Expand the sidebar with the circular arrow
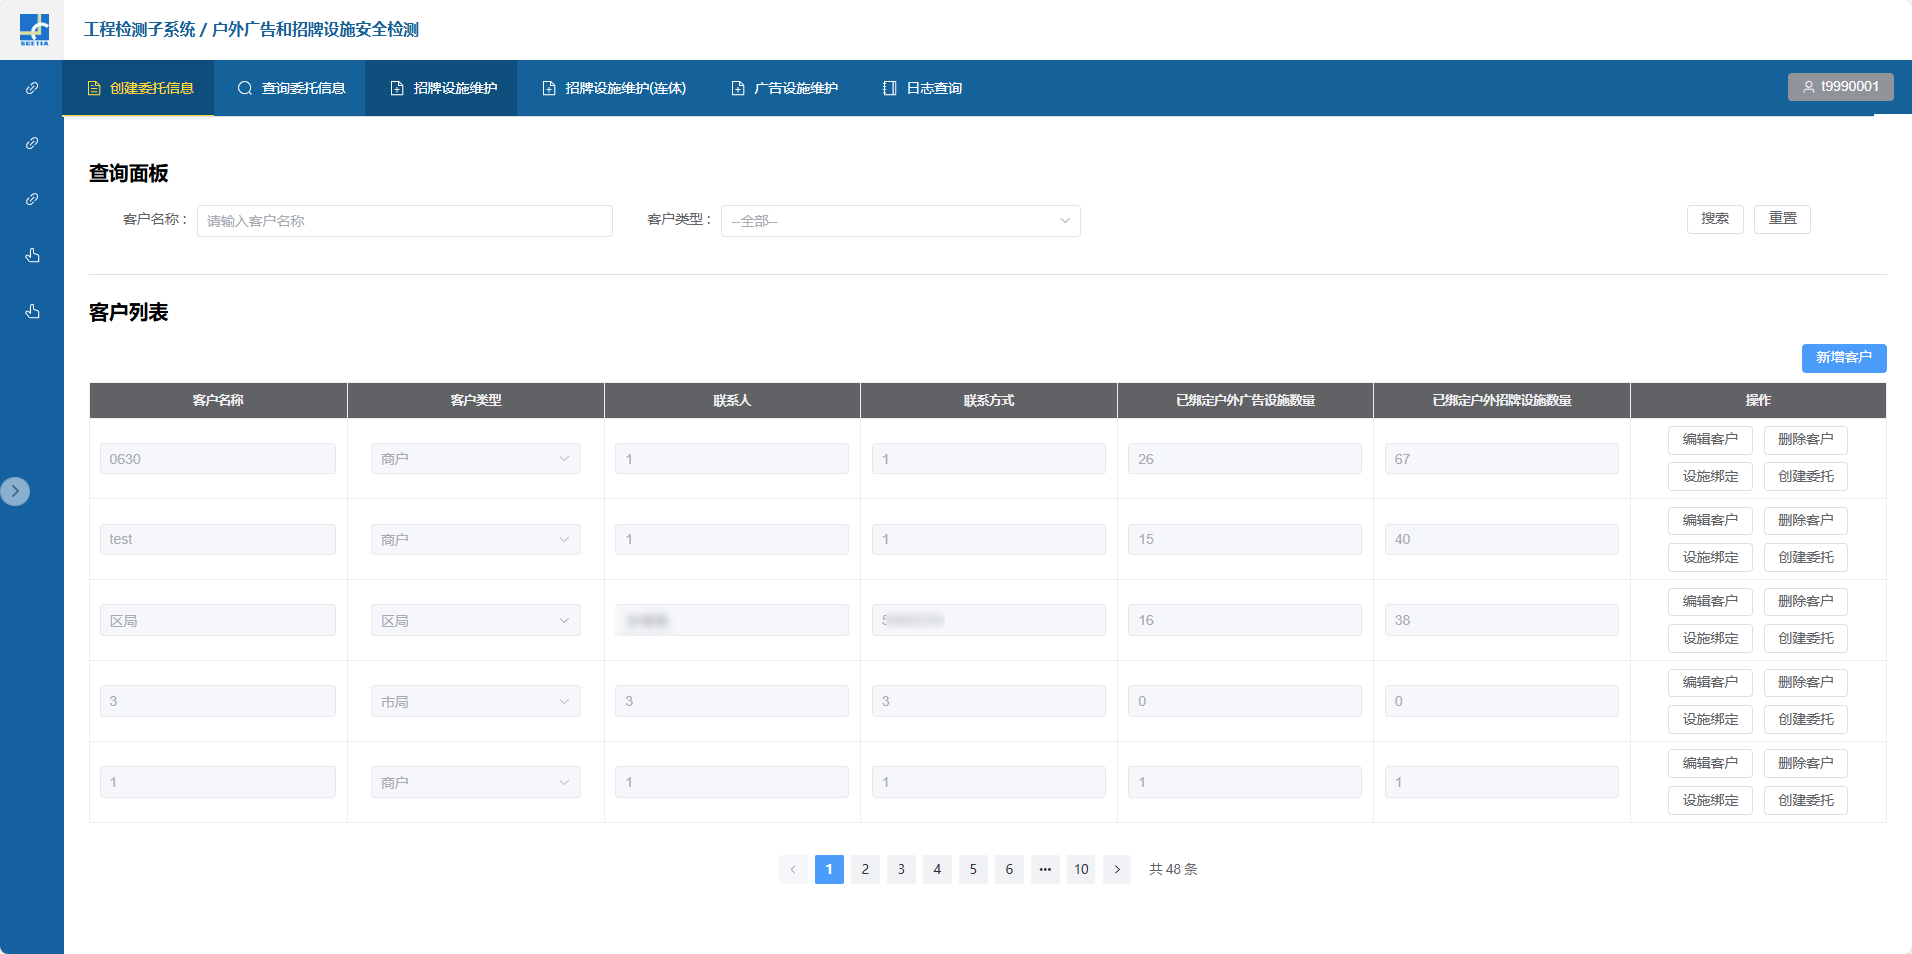1912x954 pixels. [15, 491]
